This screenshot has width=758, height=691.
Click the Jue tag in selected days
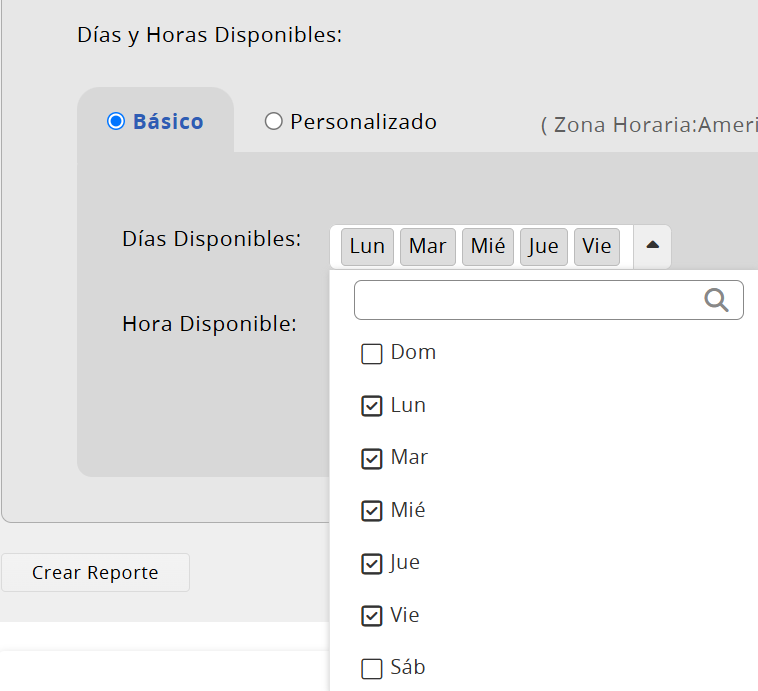[544, 247]
